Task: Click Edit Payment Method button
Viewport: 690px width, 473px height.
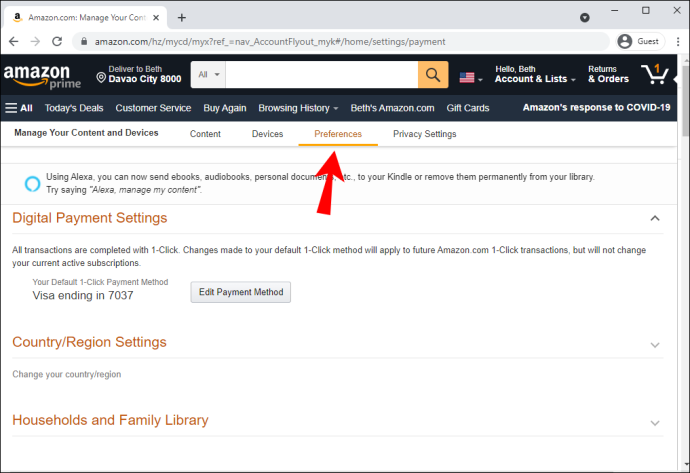Action: point(241,292)
